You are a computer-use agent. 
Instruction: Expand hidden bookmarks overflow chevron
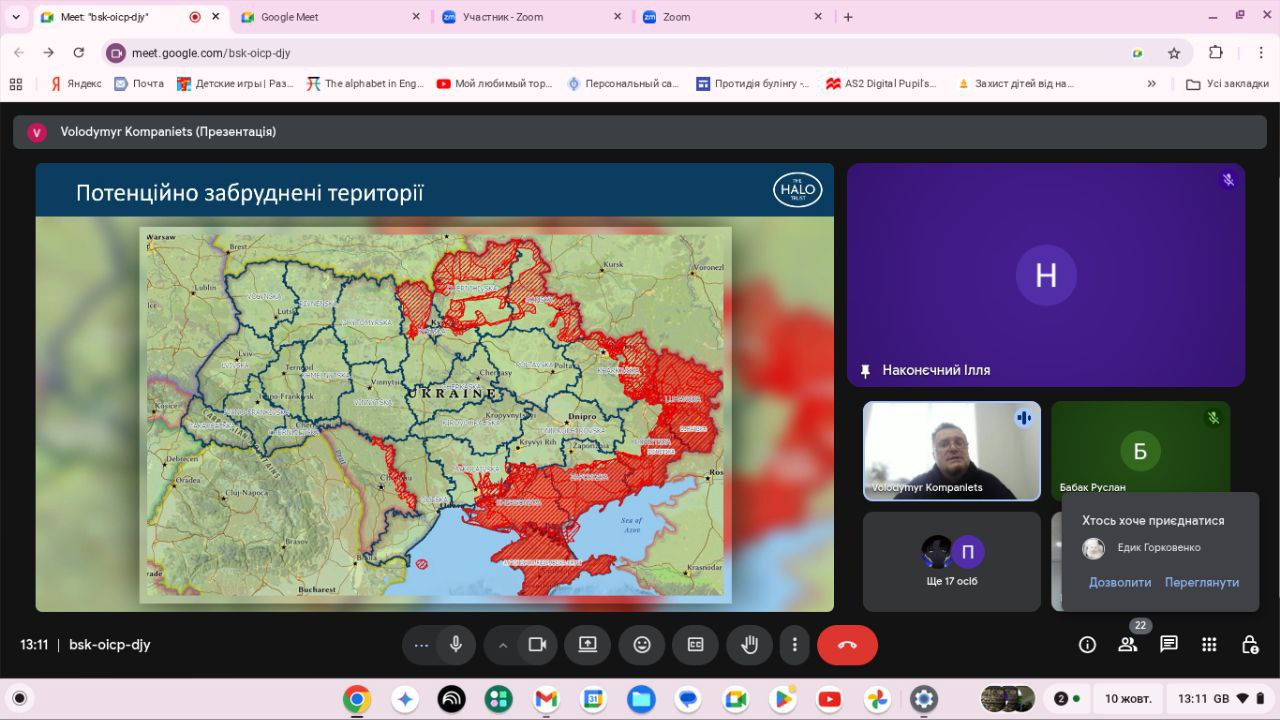[x=1151, y=84]
